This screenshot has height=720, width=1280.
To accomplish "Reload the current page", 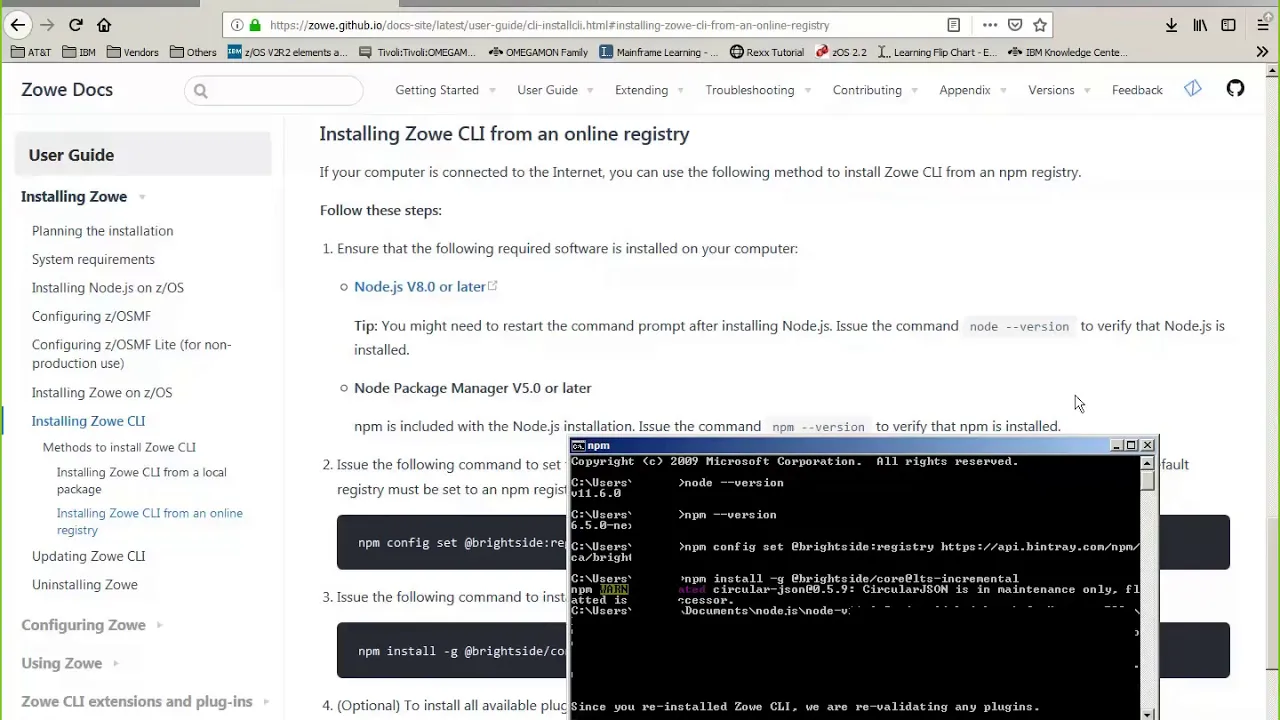I will coord(76,25).
